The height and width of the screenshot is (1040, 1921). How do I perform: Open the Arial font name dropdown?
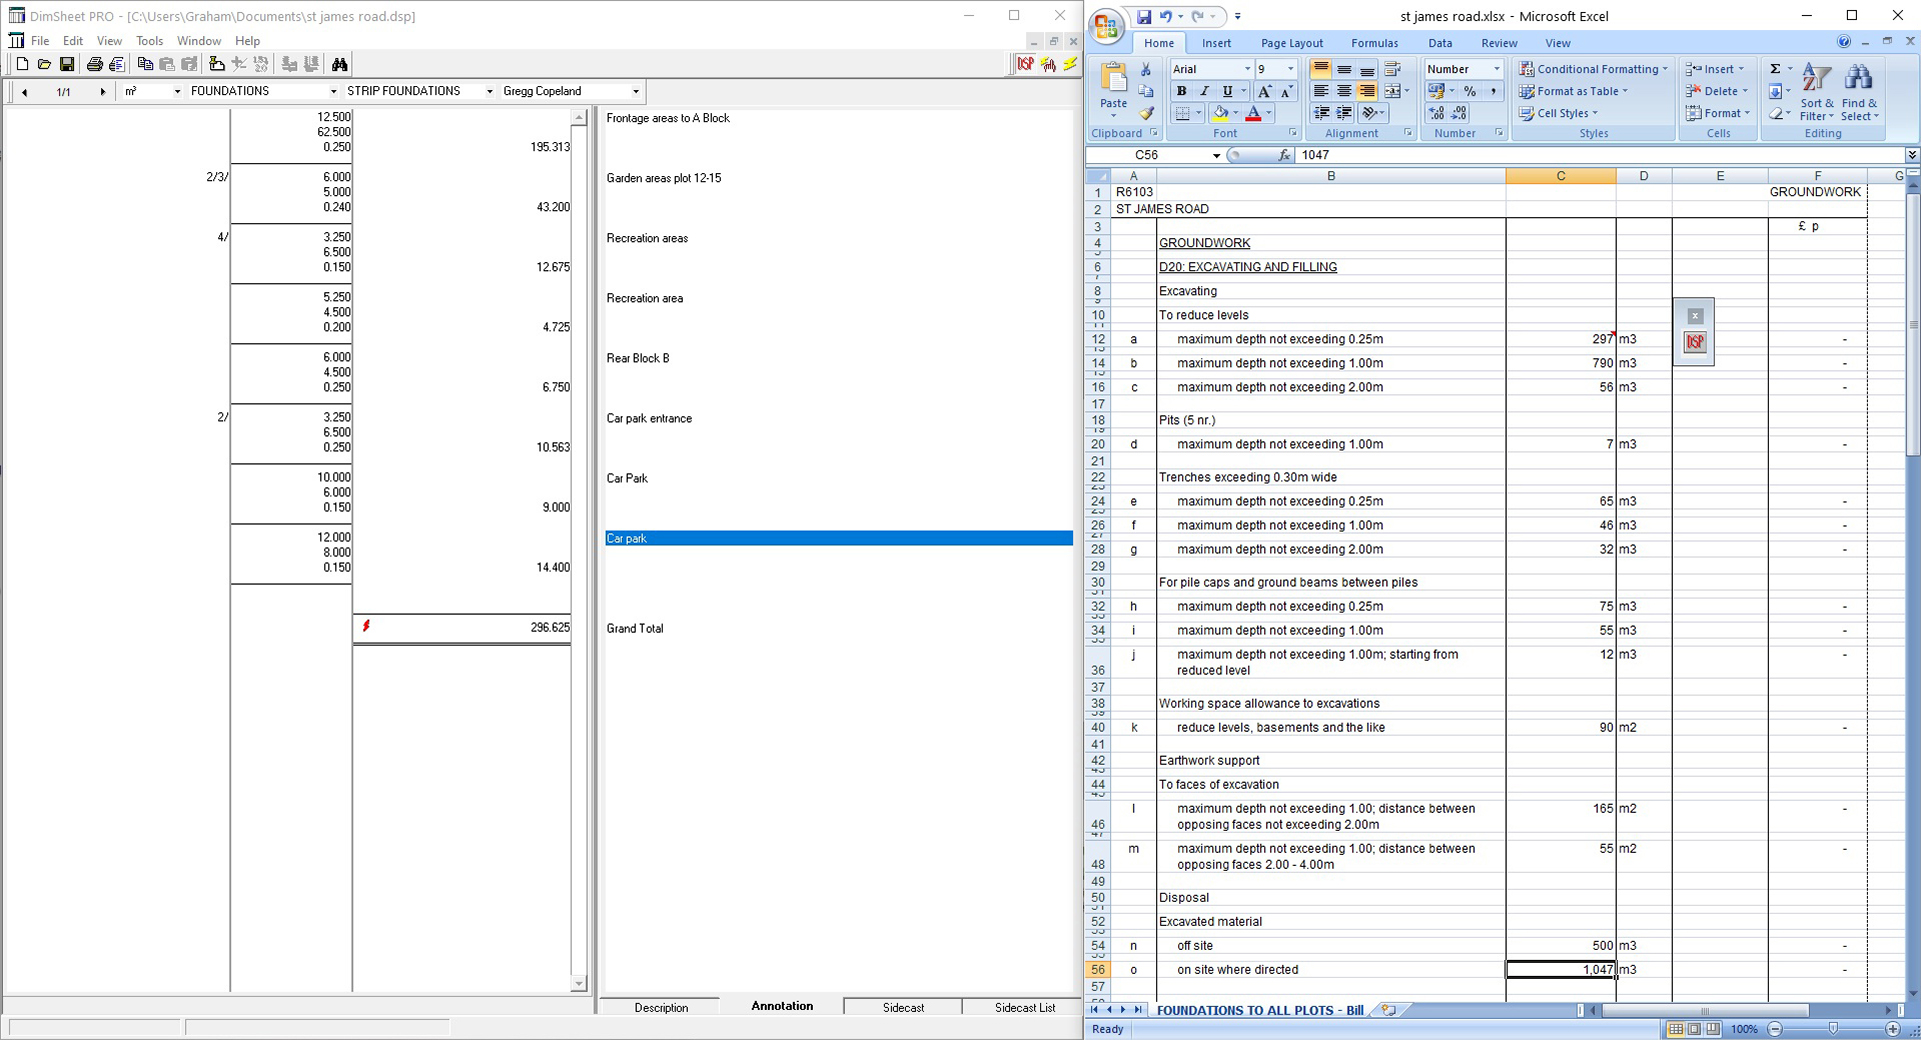coord(1247,69)
